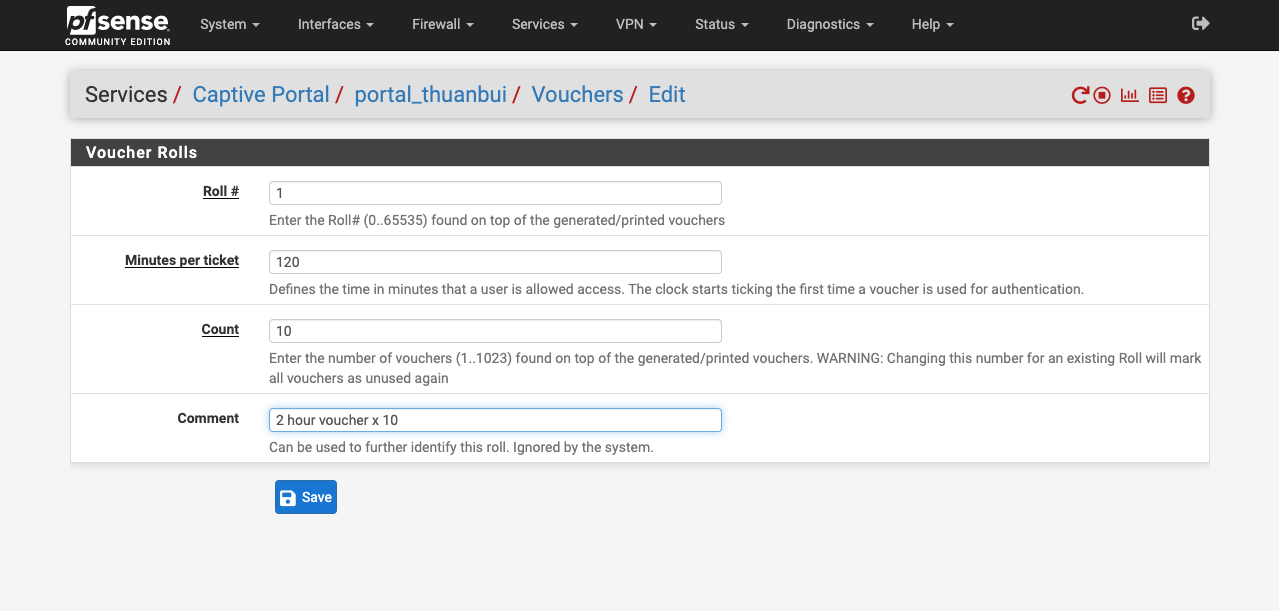Screen dimensions: 1279x611
Task: Click the Comment text field
Action: [495, 420]
